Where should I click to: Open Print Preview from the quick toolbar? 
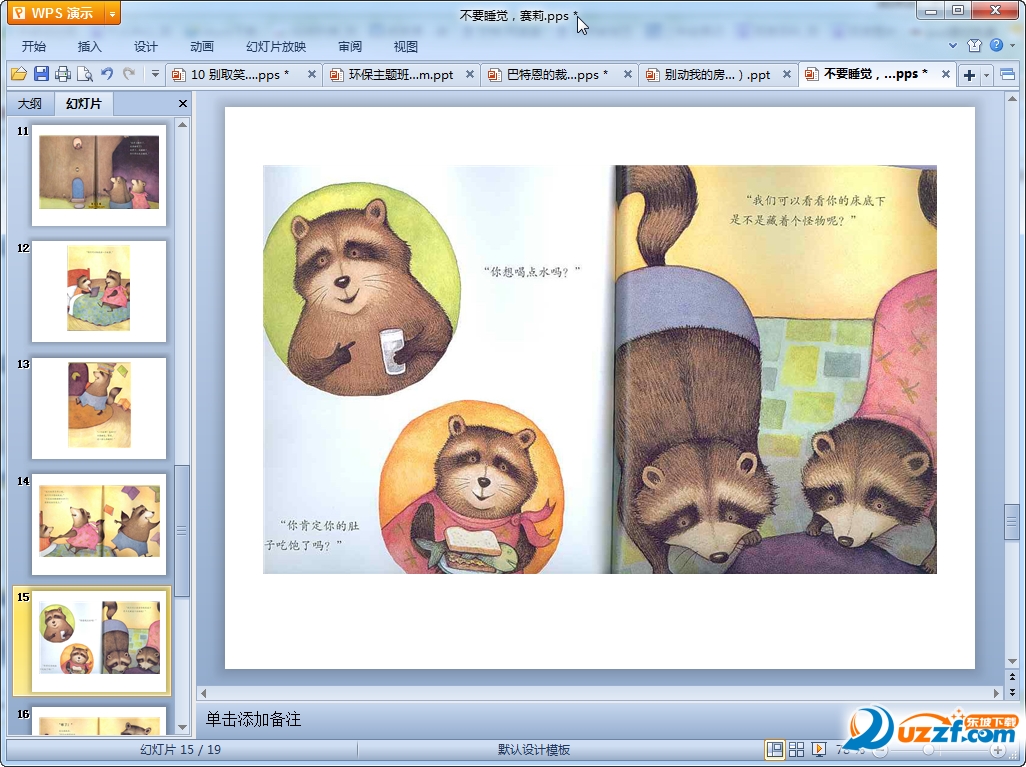pyautogui.click(x=85, y=74)
